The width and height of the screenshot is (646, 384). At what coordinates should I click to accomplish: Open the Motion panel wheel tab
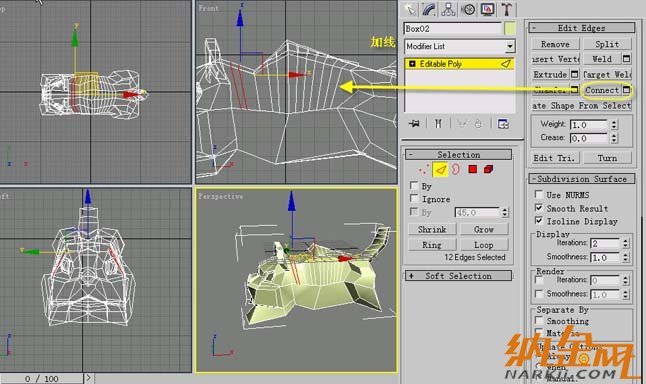point(468,9)
